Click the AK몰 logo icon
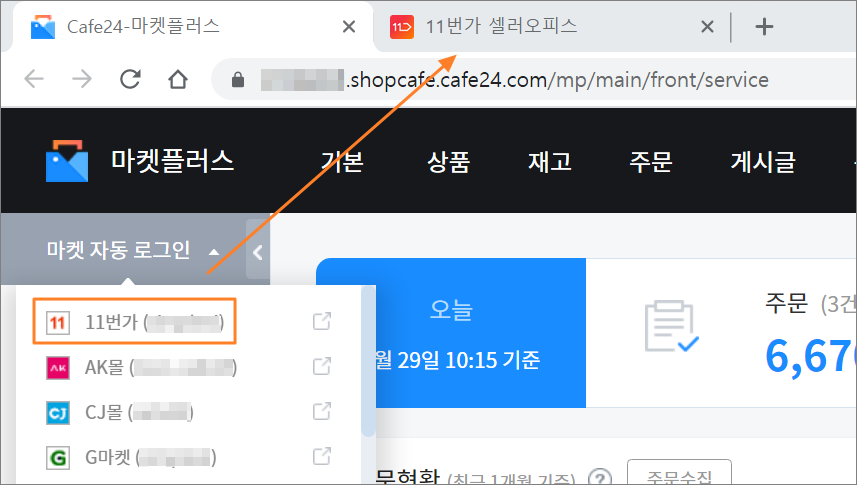The image size is (857, 485). point(57,367)
